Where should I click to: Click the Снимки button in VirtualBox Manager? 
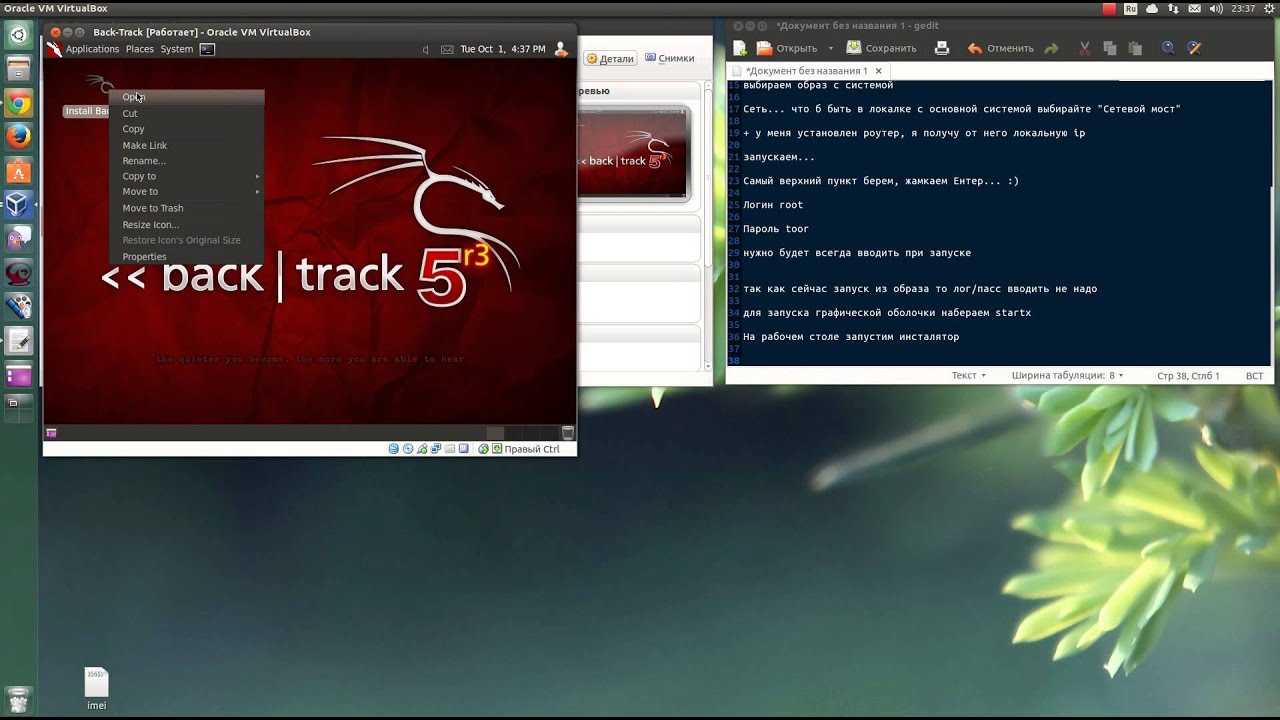click(669, 58)
